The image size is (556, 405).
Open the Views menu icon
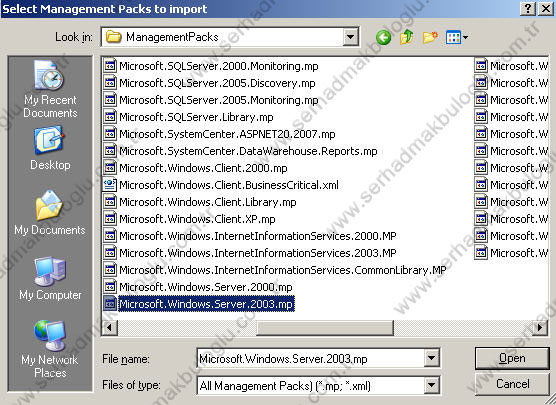(457, 37)
